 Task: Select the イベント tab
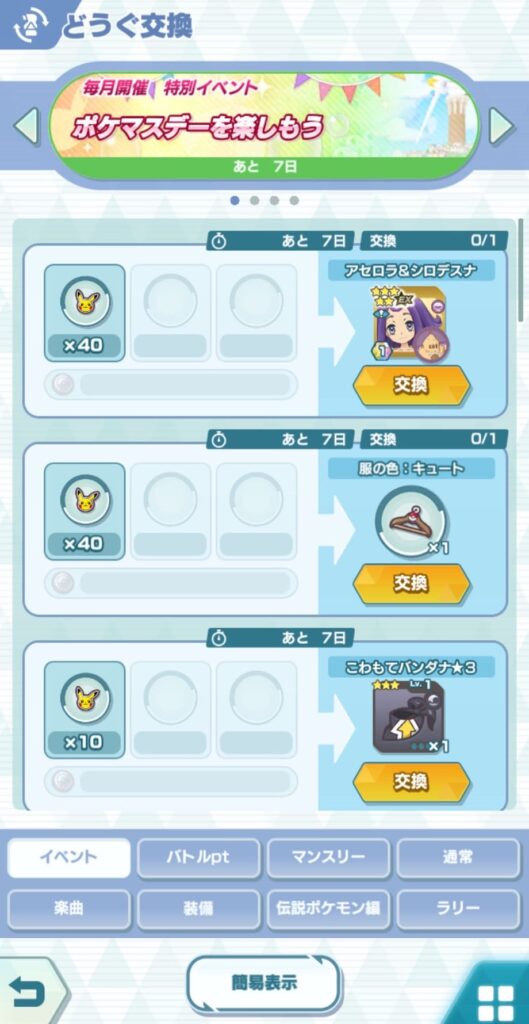[69, 857]
